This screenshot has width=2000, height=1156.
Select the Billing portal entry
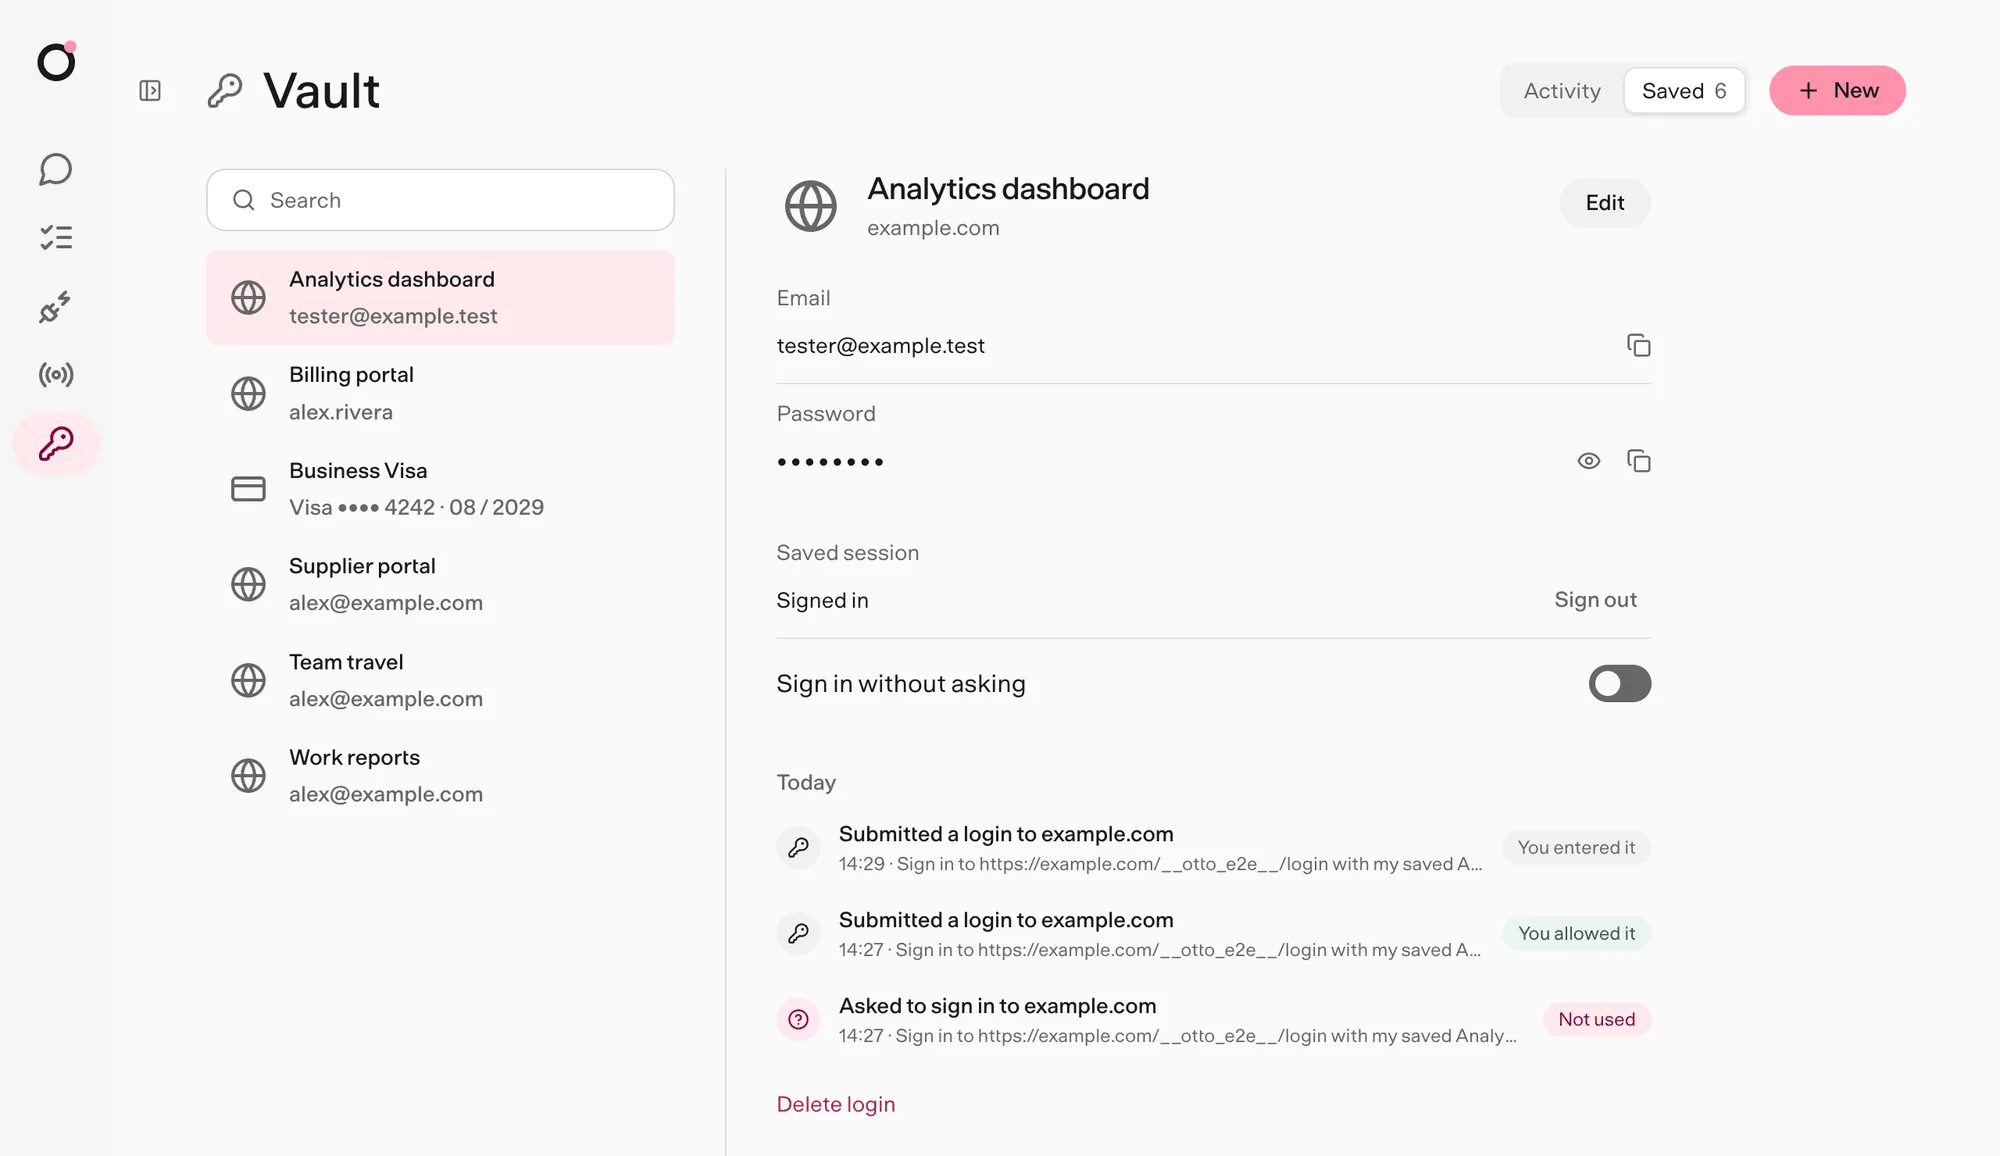tap(440, 393)
